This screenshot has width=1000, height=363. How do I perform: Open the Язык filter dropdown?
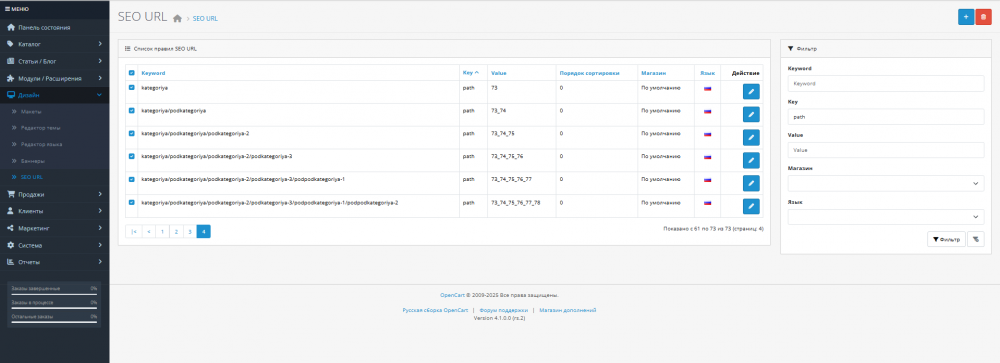click(x=886, y=217)
